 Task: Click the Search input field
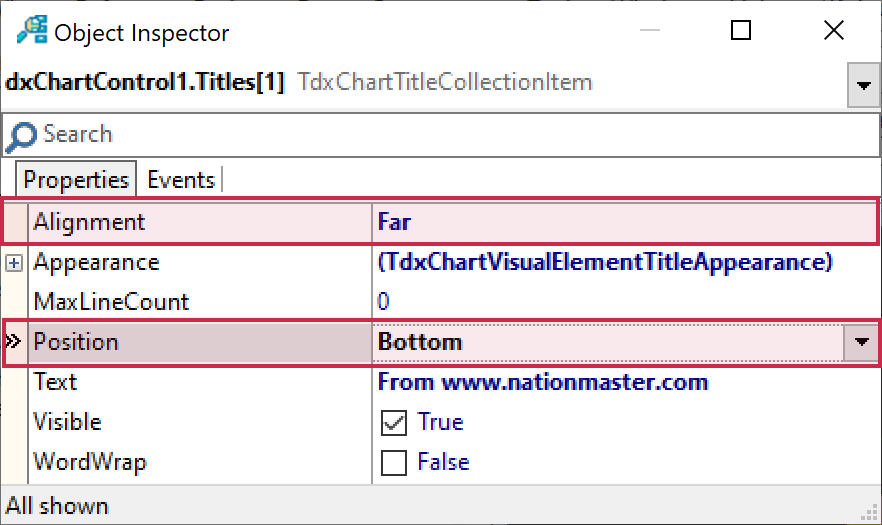pyautogui.click(x=440, y=134)
